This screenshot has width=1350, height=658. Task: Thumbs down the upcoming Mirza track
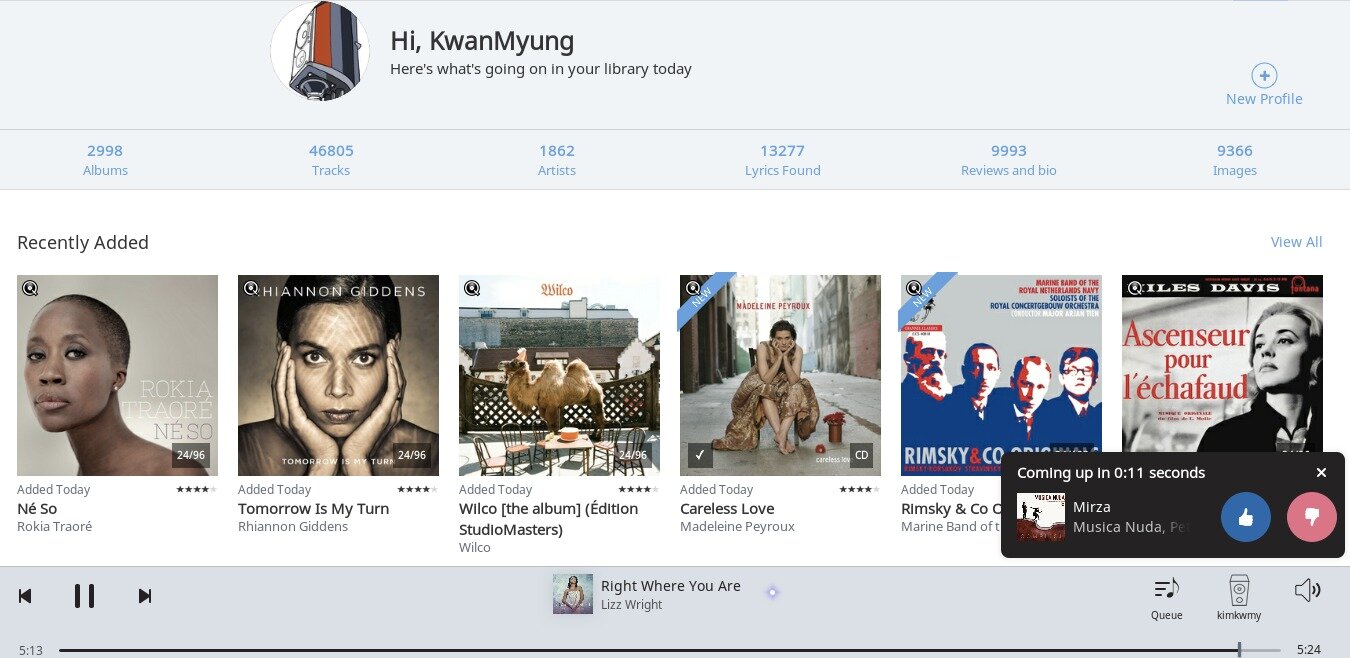point(1311,517)
